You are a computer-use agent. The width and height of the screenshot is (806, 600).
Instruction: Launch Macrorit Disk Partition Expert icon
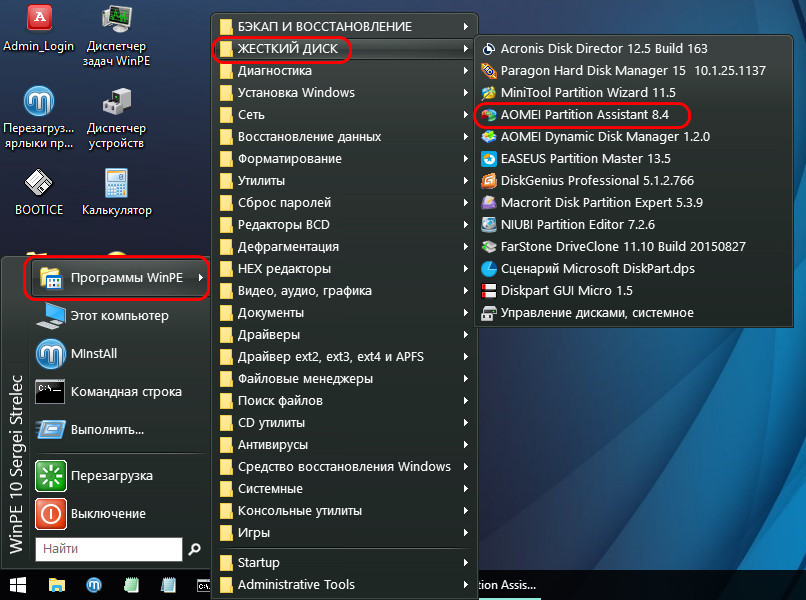pyautogui.click(x=488, y=203)
